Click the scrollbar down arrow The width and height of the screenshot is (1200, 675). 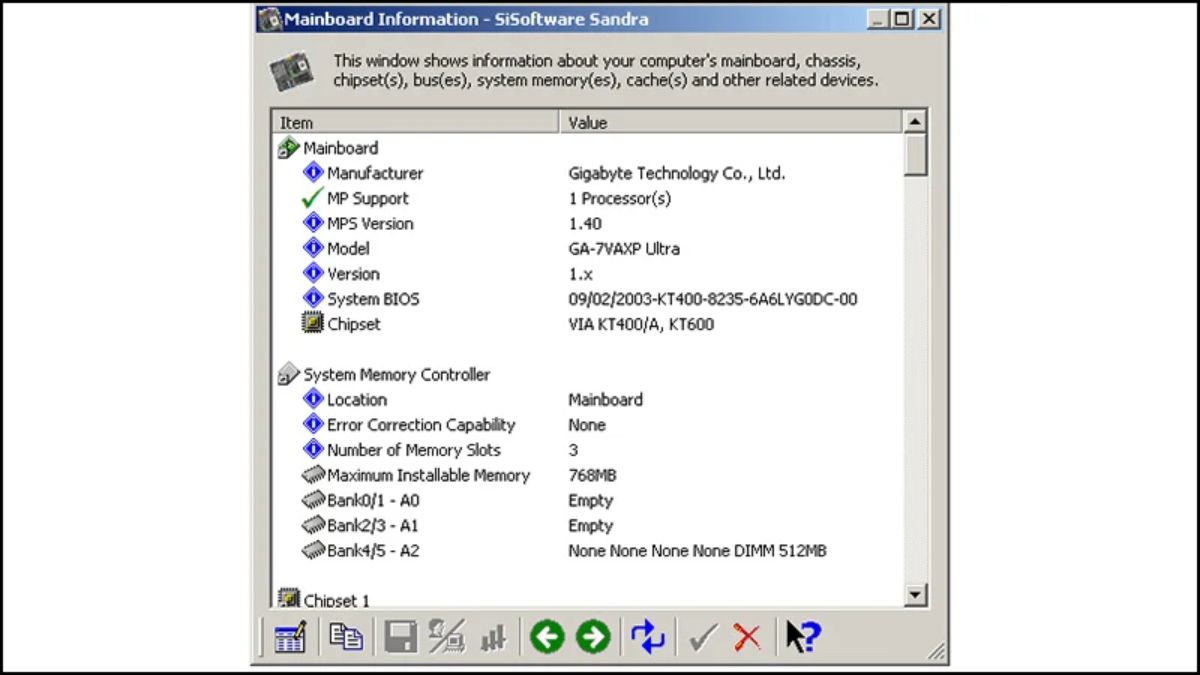tap(915, 595)
